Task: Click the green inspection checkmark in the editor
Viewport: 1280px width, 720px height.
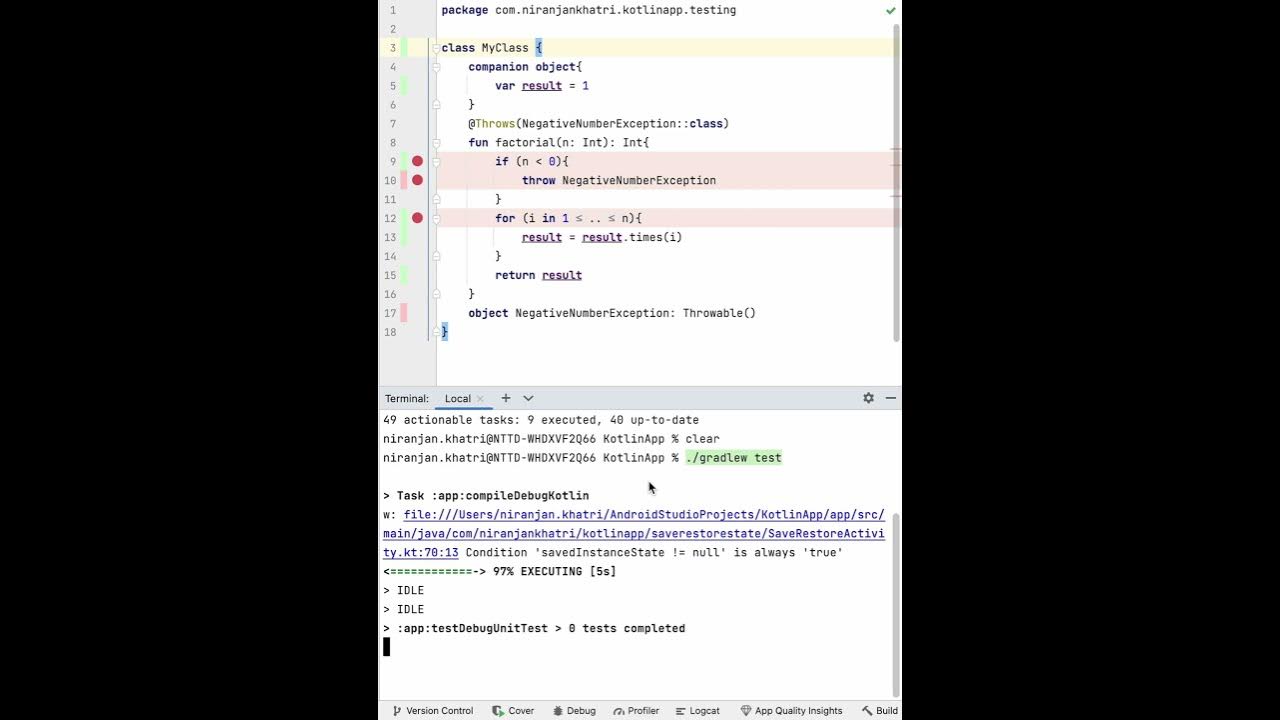Action: (x=890, y=10)
